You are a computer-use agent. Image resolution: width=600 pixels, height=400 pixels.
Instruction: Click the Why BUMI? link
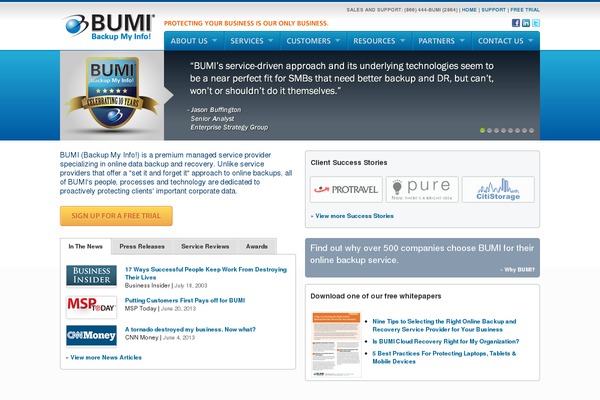point(517,269)
